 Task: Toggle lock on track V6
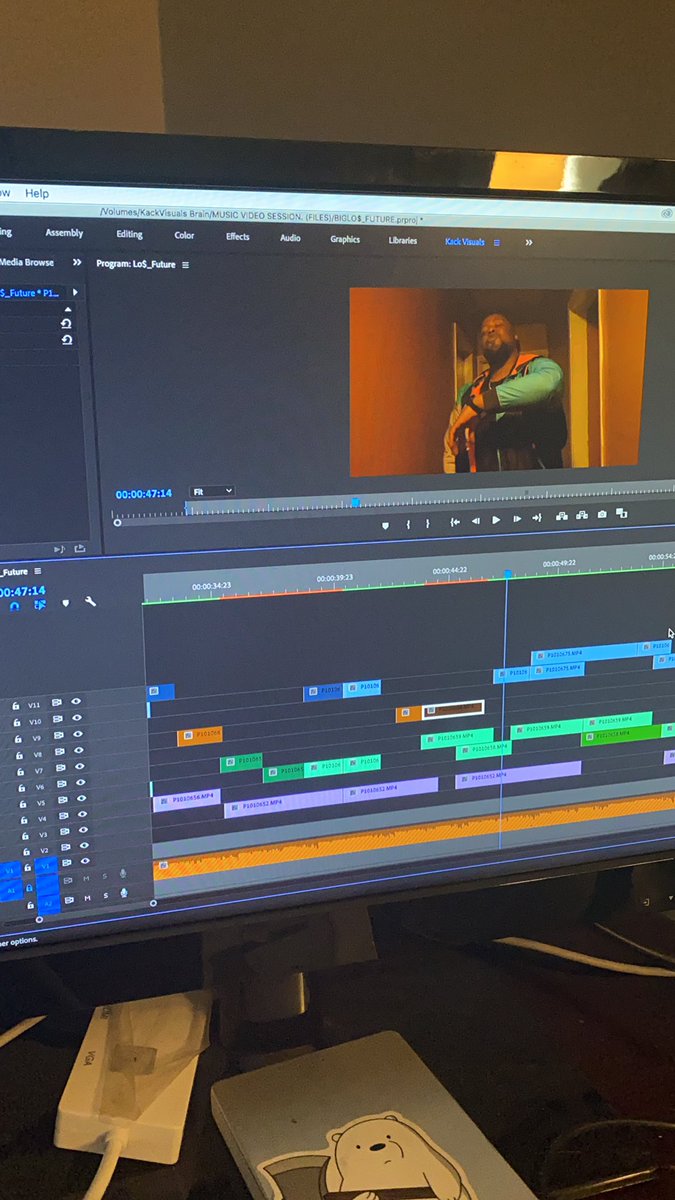pyautogui.click(x=22, y=788)
